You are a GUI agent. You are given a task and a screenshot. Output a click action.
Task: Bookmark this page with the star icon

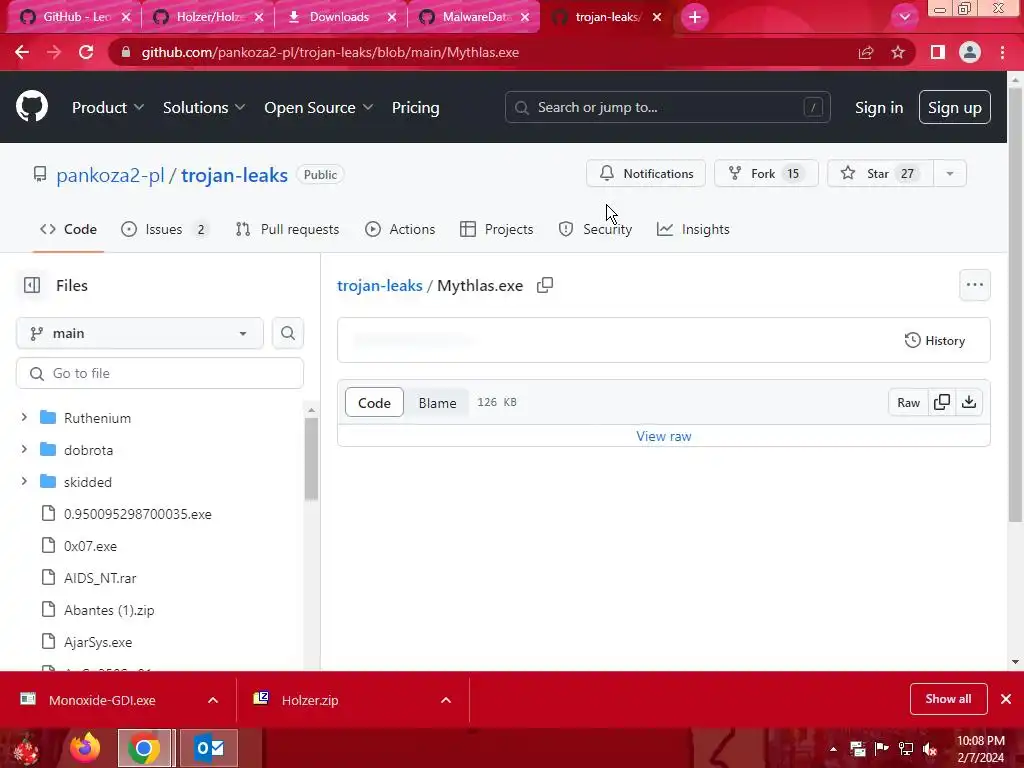(x=898, y=52)
